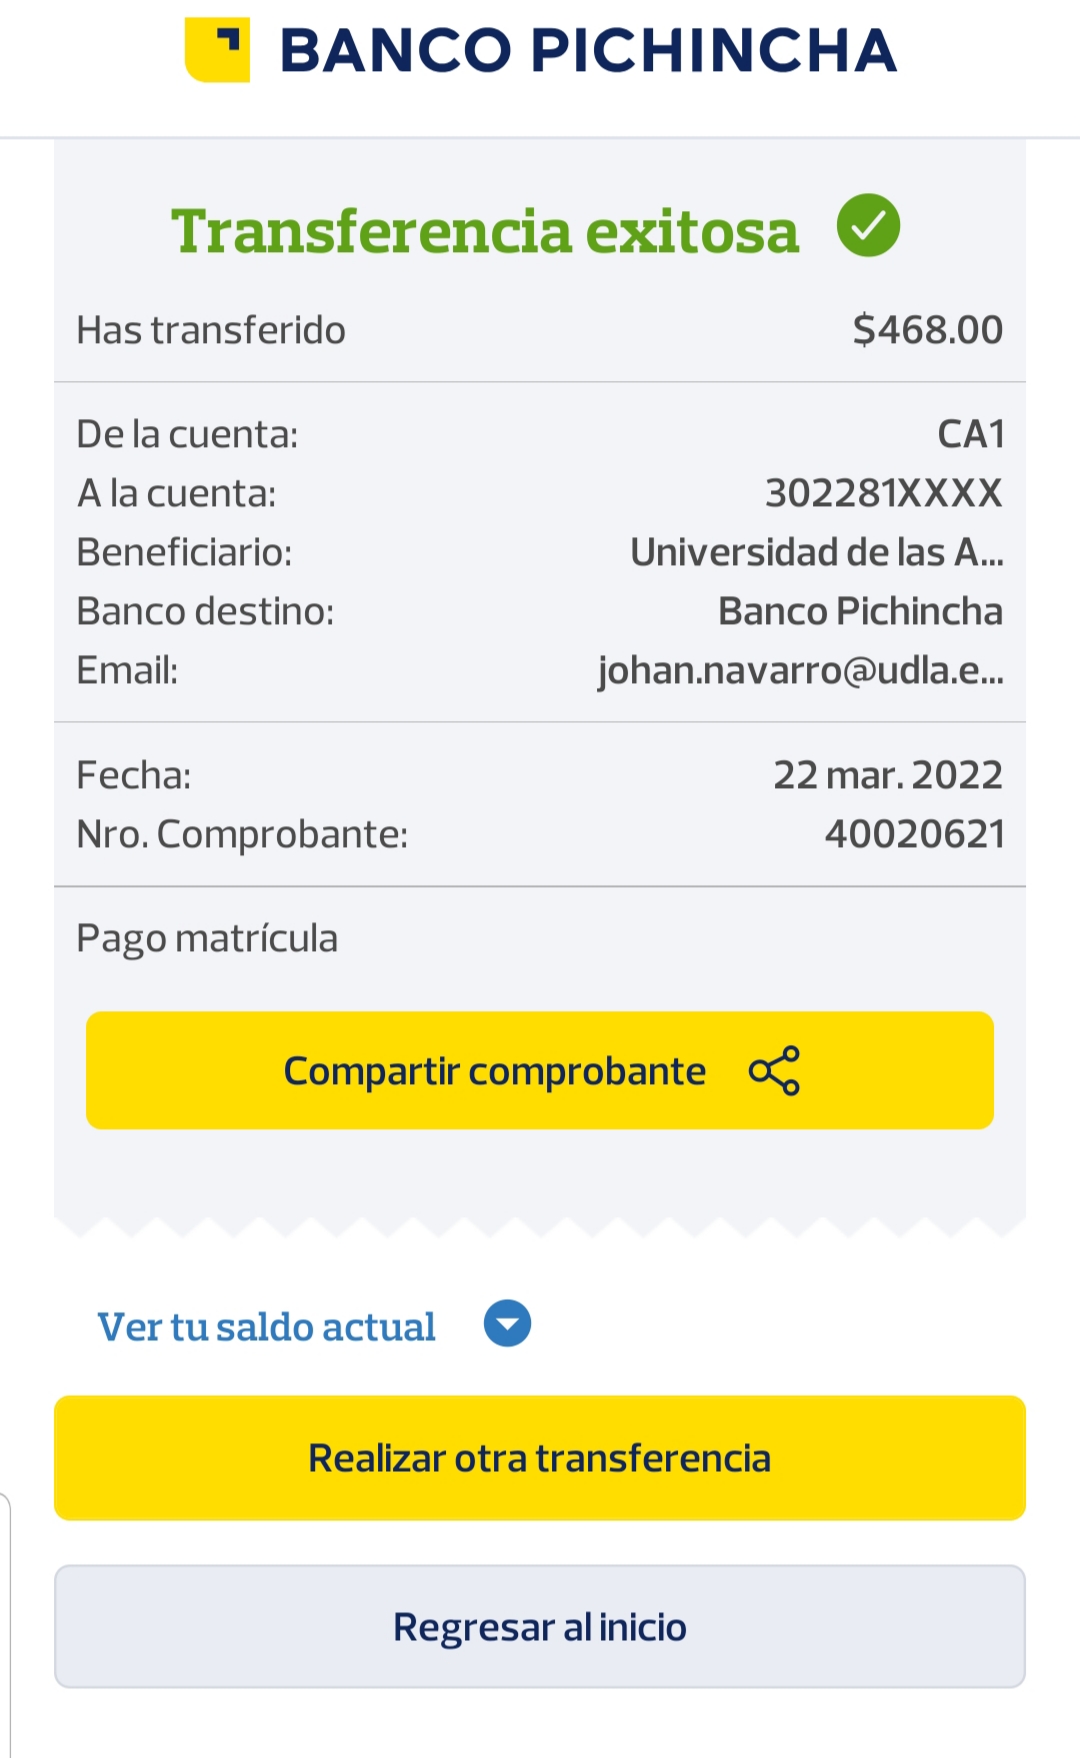The height and width of the screenshot is (1758, 1080).
Task: Go back with 'Regresar al inicio'
Action: click(x=540, y=1627)
